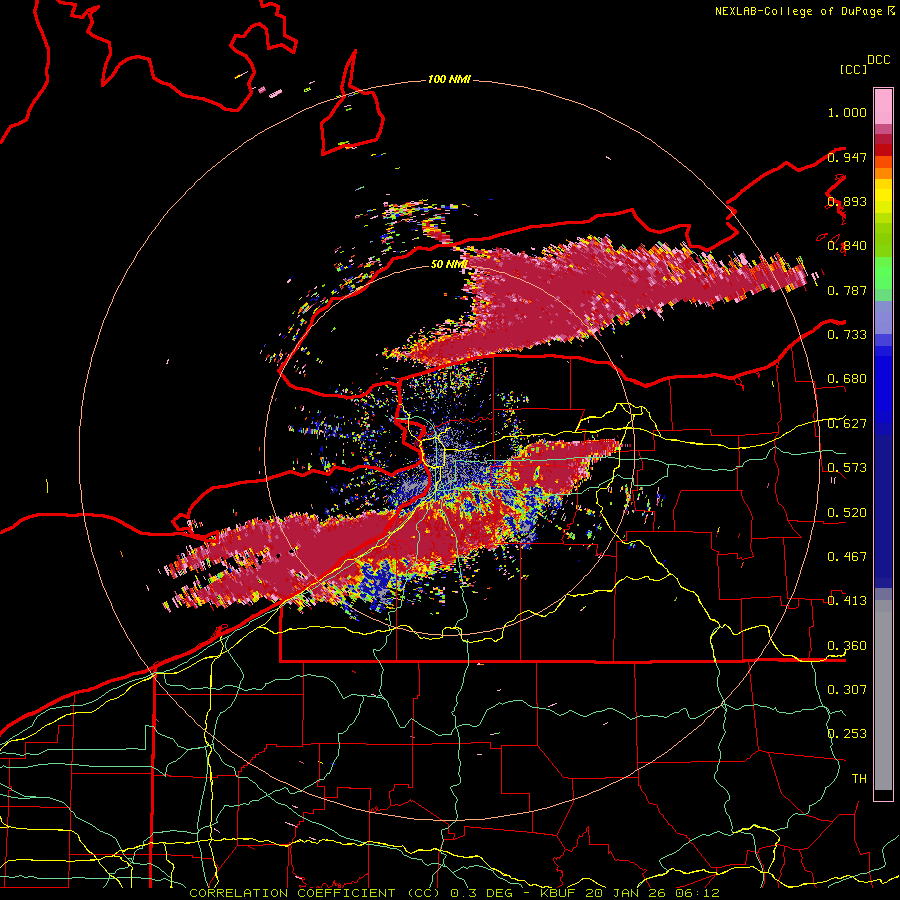Click the 0.947 value on the color scale
This screenshot has height=900, width=900.
(847, 157)
